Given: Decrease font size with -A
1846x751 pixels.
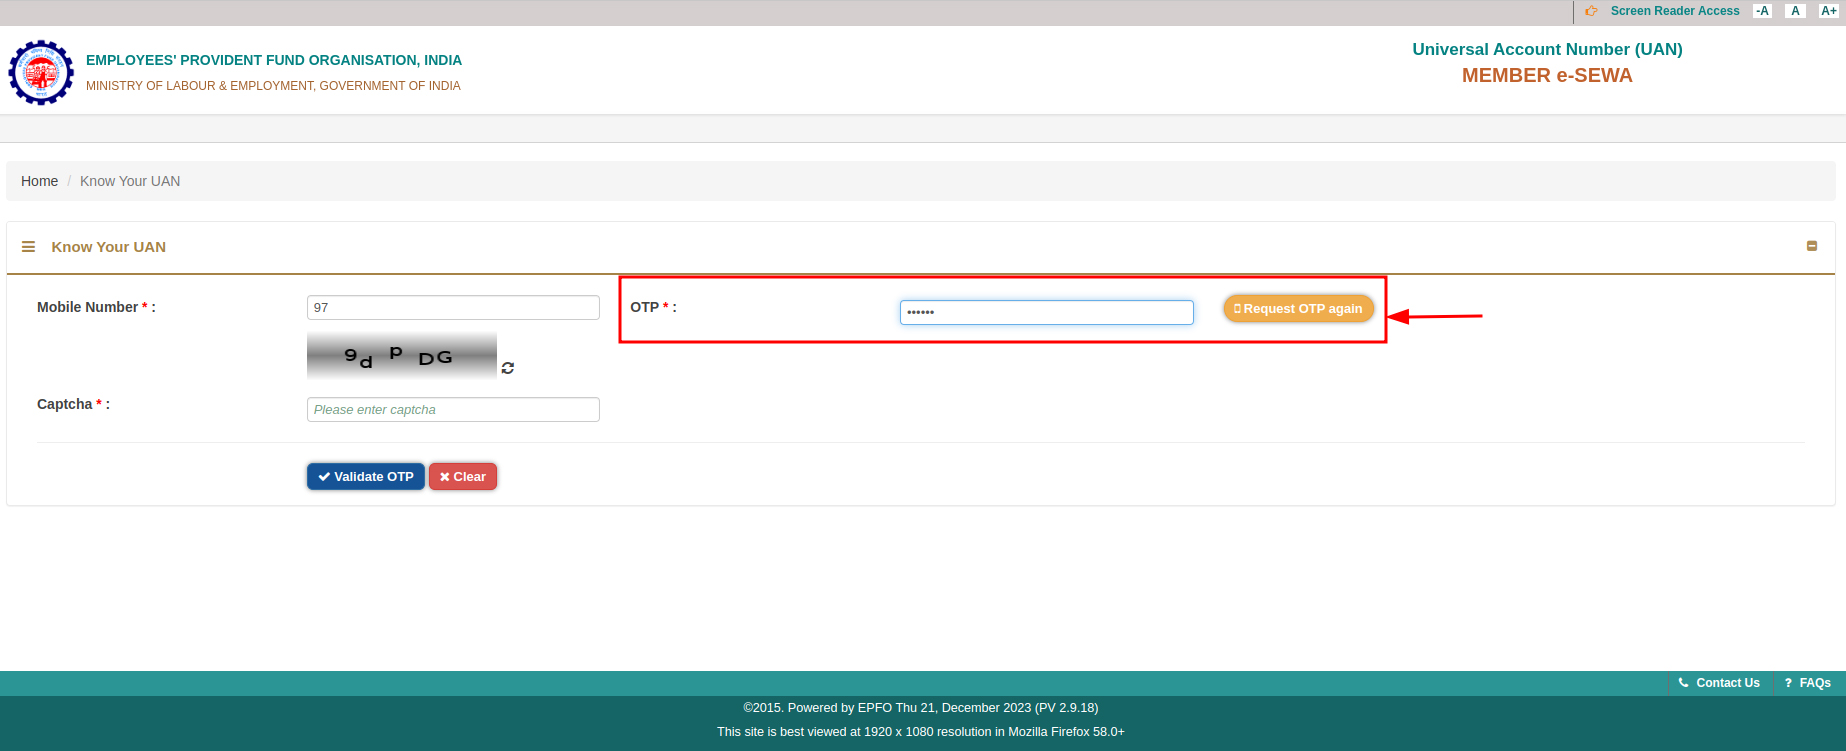Looking at the screenshot, I should tap(1762, 11).
